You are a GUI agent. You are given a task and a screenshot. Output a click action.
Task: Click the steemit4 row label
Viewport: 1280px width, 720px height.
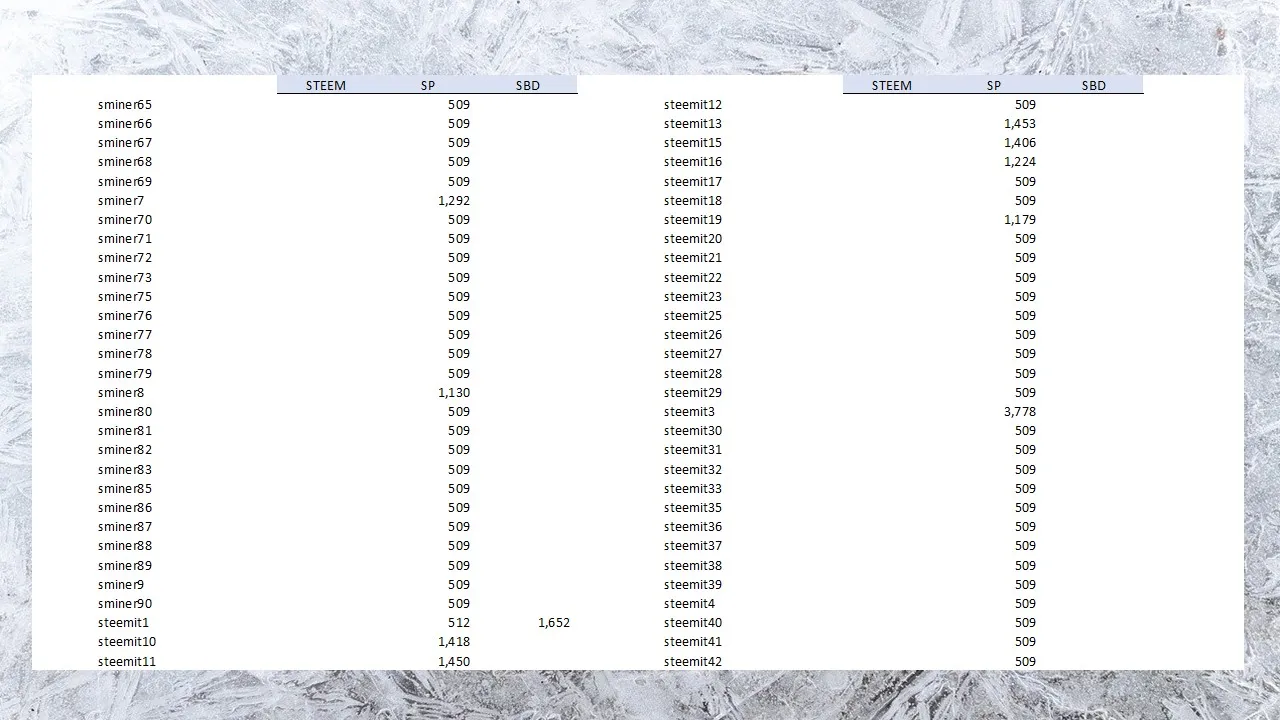(x=689, y=603)
